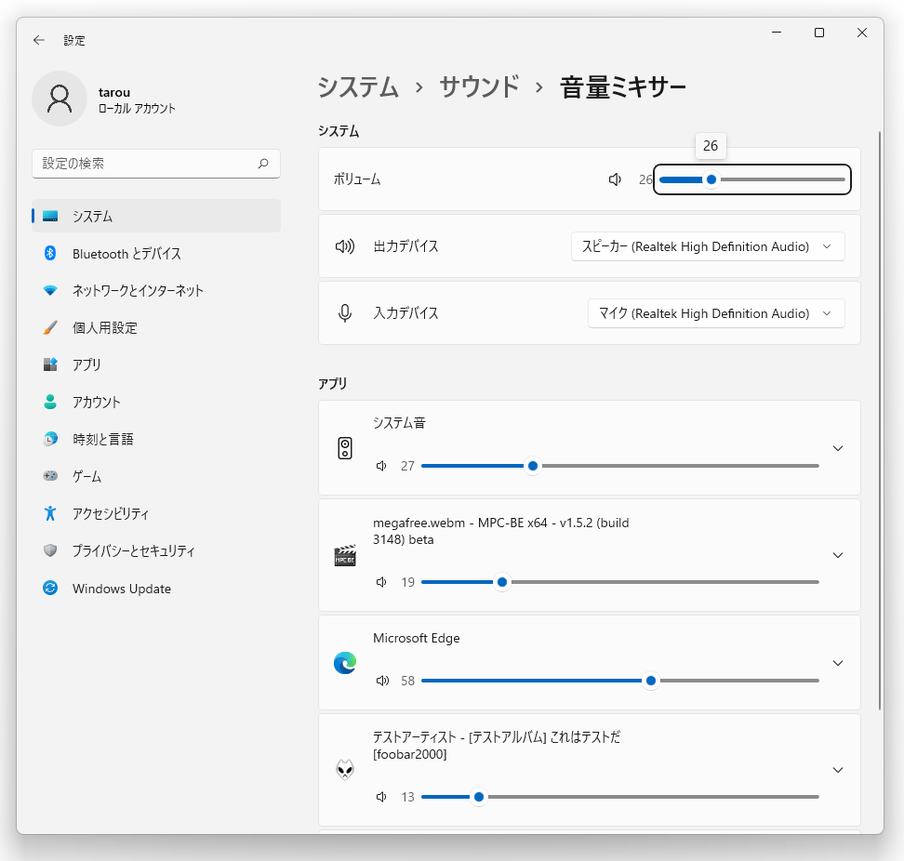This screenshot has width=904, height=861.
Task: Click the 入力デバイス microphone icon
Action: coord(345,313)
